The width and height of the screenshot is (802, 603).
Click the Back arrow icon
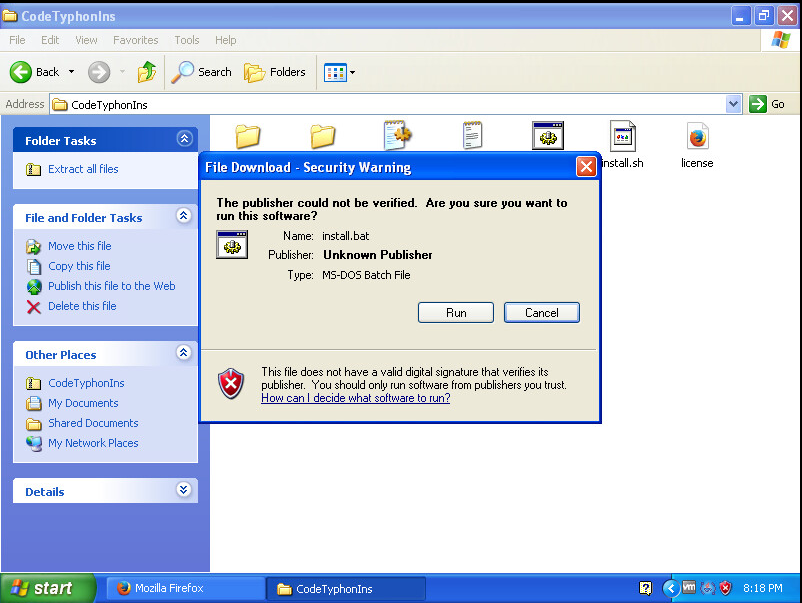point(21,72)
